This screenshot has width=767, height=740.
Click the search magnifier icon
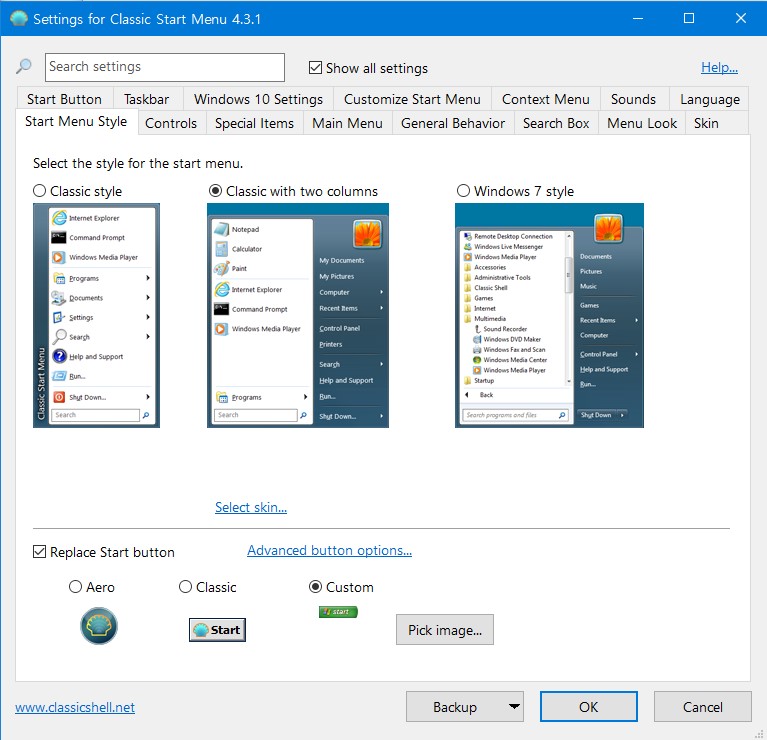tap(23, 67)
